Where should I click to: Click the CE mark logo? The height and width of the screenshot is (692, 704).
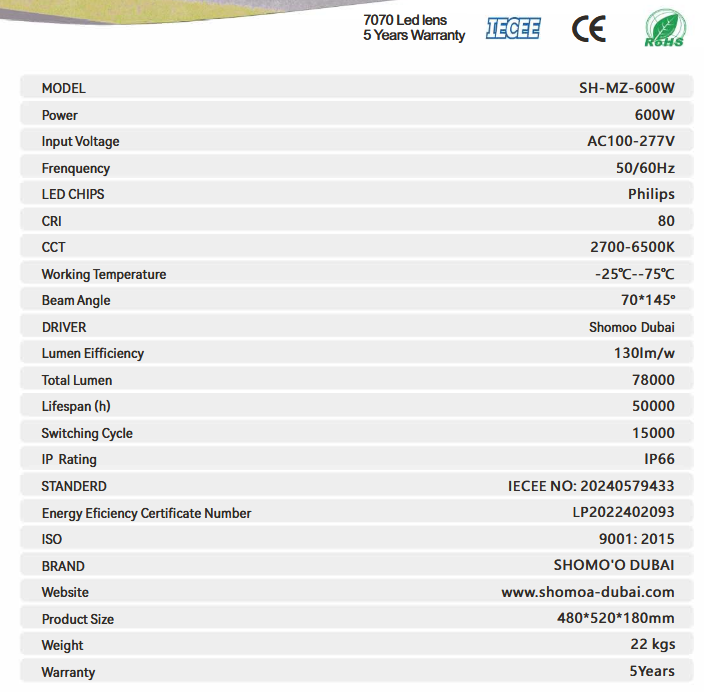588,29
